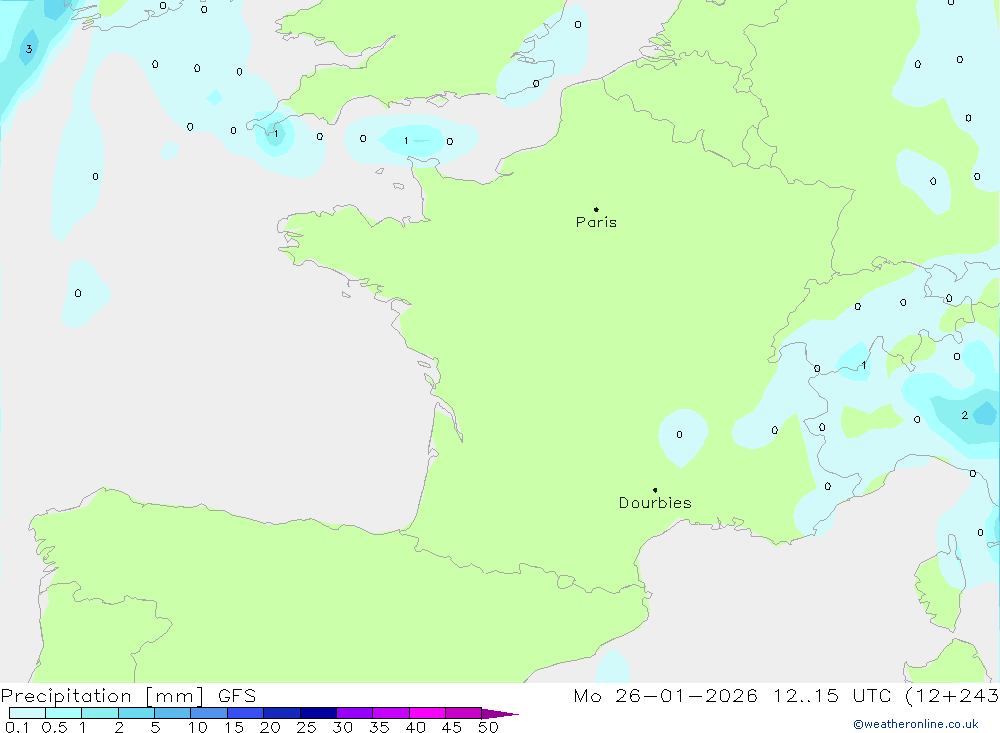The width and height of the screenshot is (1000, 733).
Task: Click the Paris location dot
Action: (x=596, y=209)
